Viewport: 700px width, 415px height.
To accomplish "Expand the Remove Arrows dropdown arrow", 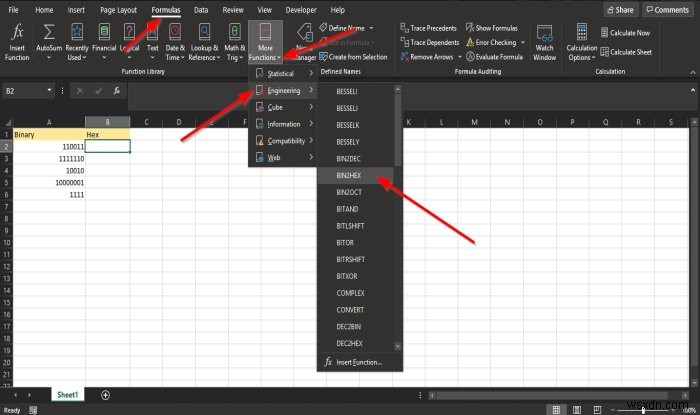I will pos(459,57).
